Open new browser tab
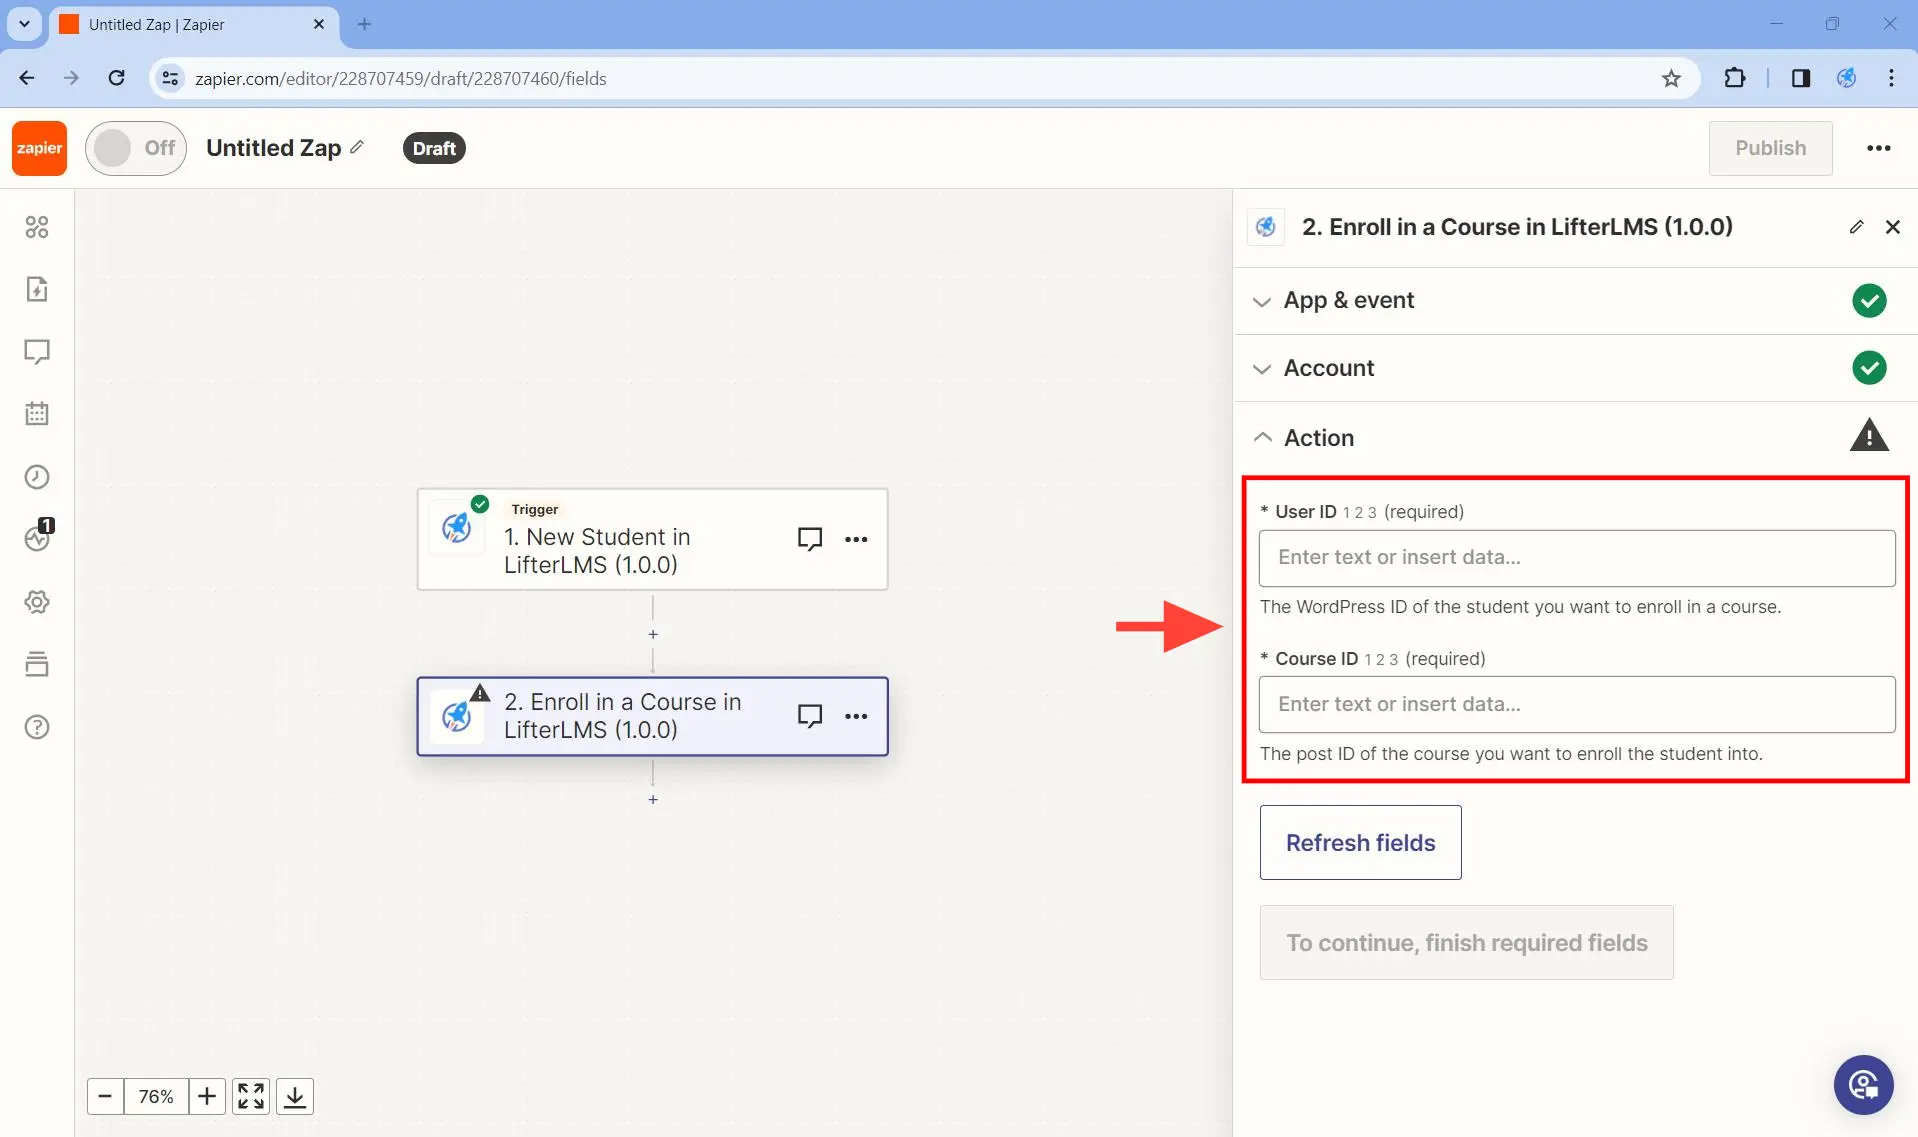This screenshot has width=1918, height=1137. [x=364, y=24]
